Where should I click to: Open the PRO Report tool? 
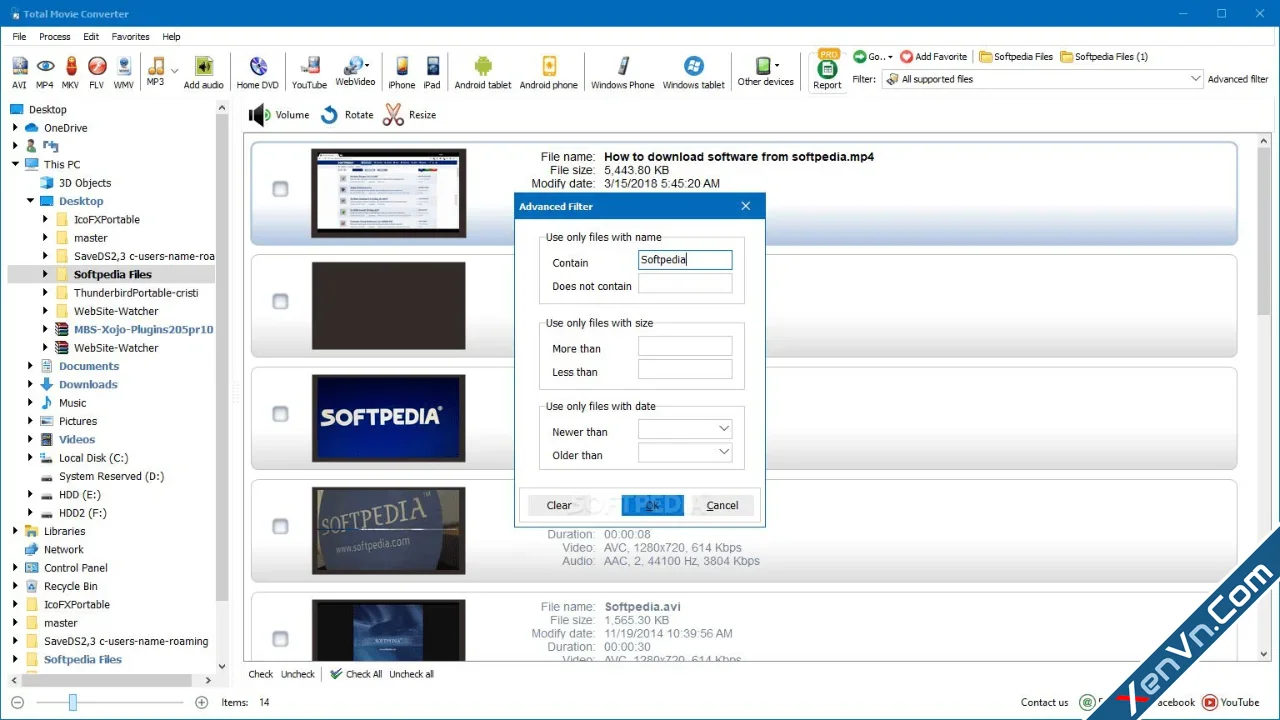pos(827,72)
